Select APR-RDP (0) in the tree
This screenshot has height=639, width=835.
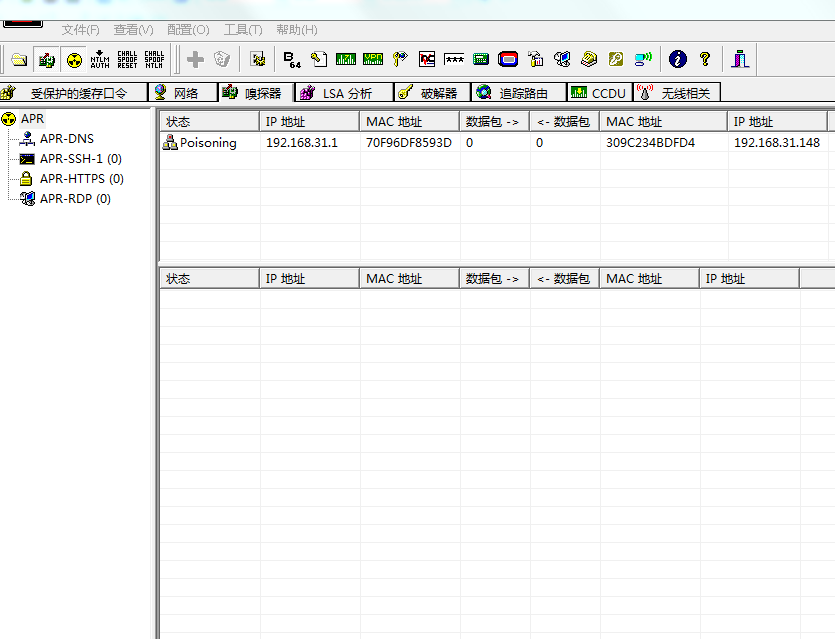tap(75, 199)
